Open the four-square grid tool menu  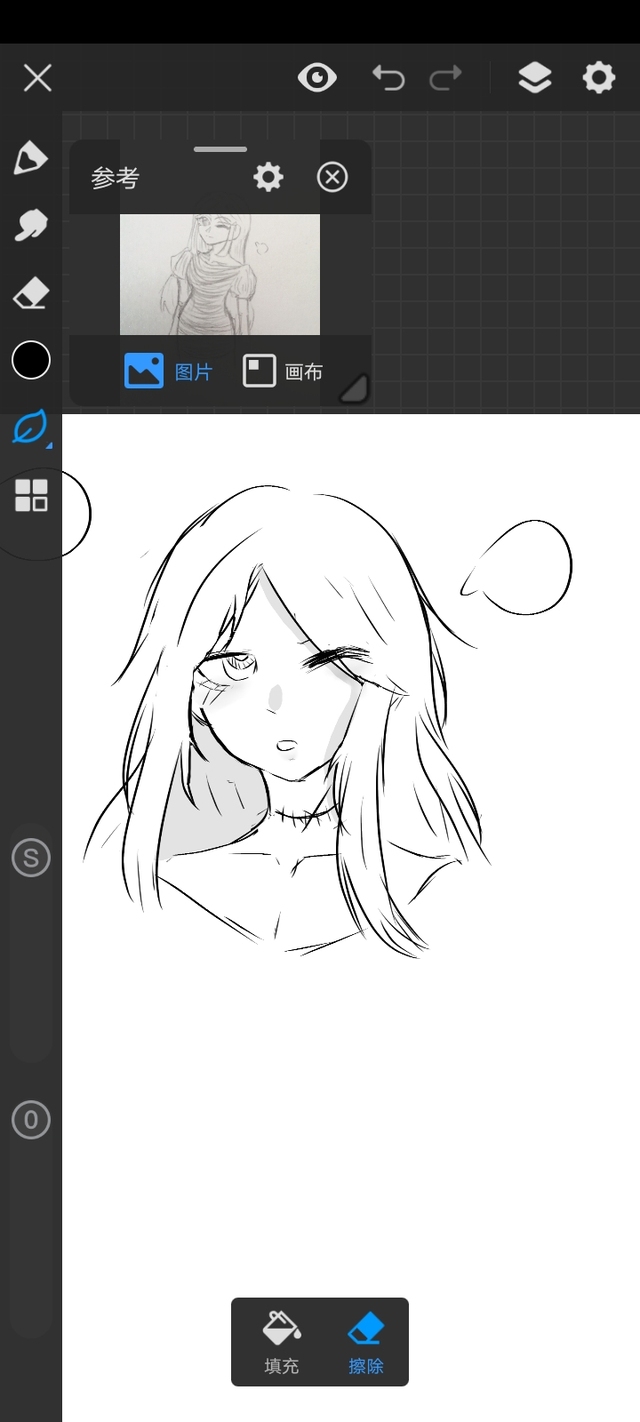[x=31, y=495]
